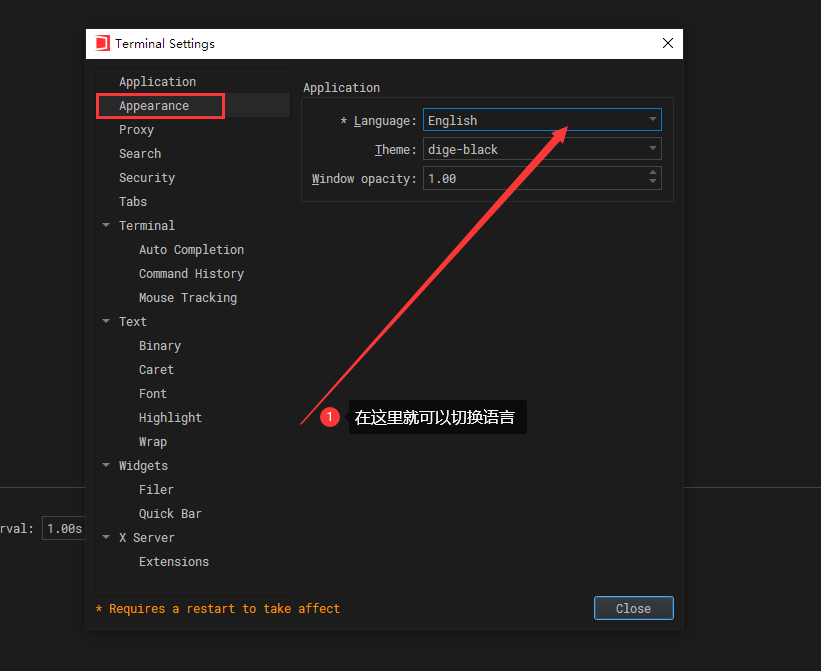
Task: Increase Window opacity with the up stepper
Action: tap(655, 174)
